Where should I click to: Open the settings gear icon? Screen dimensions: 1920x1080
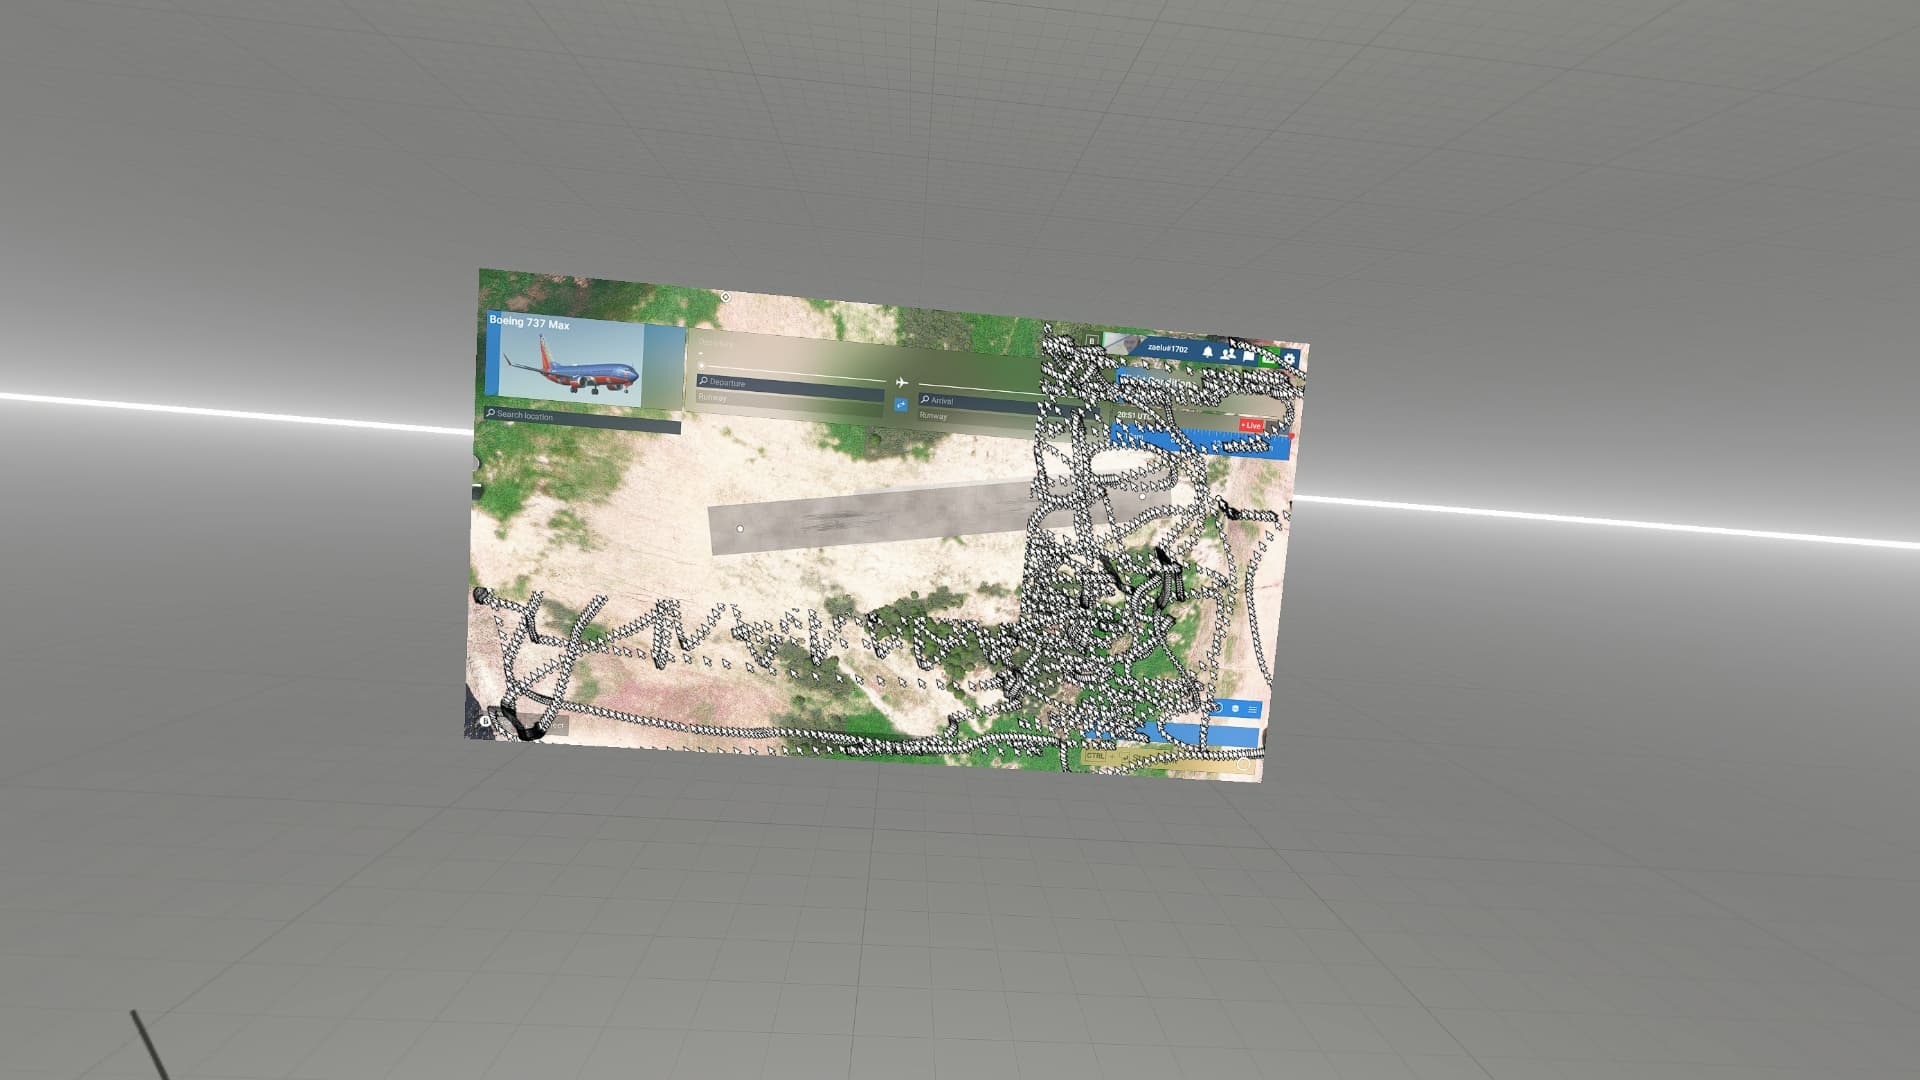point(1290,358)
